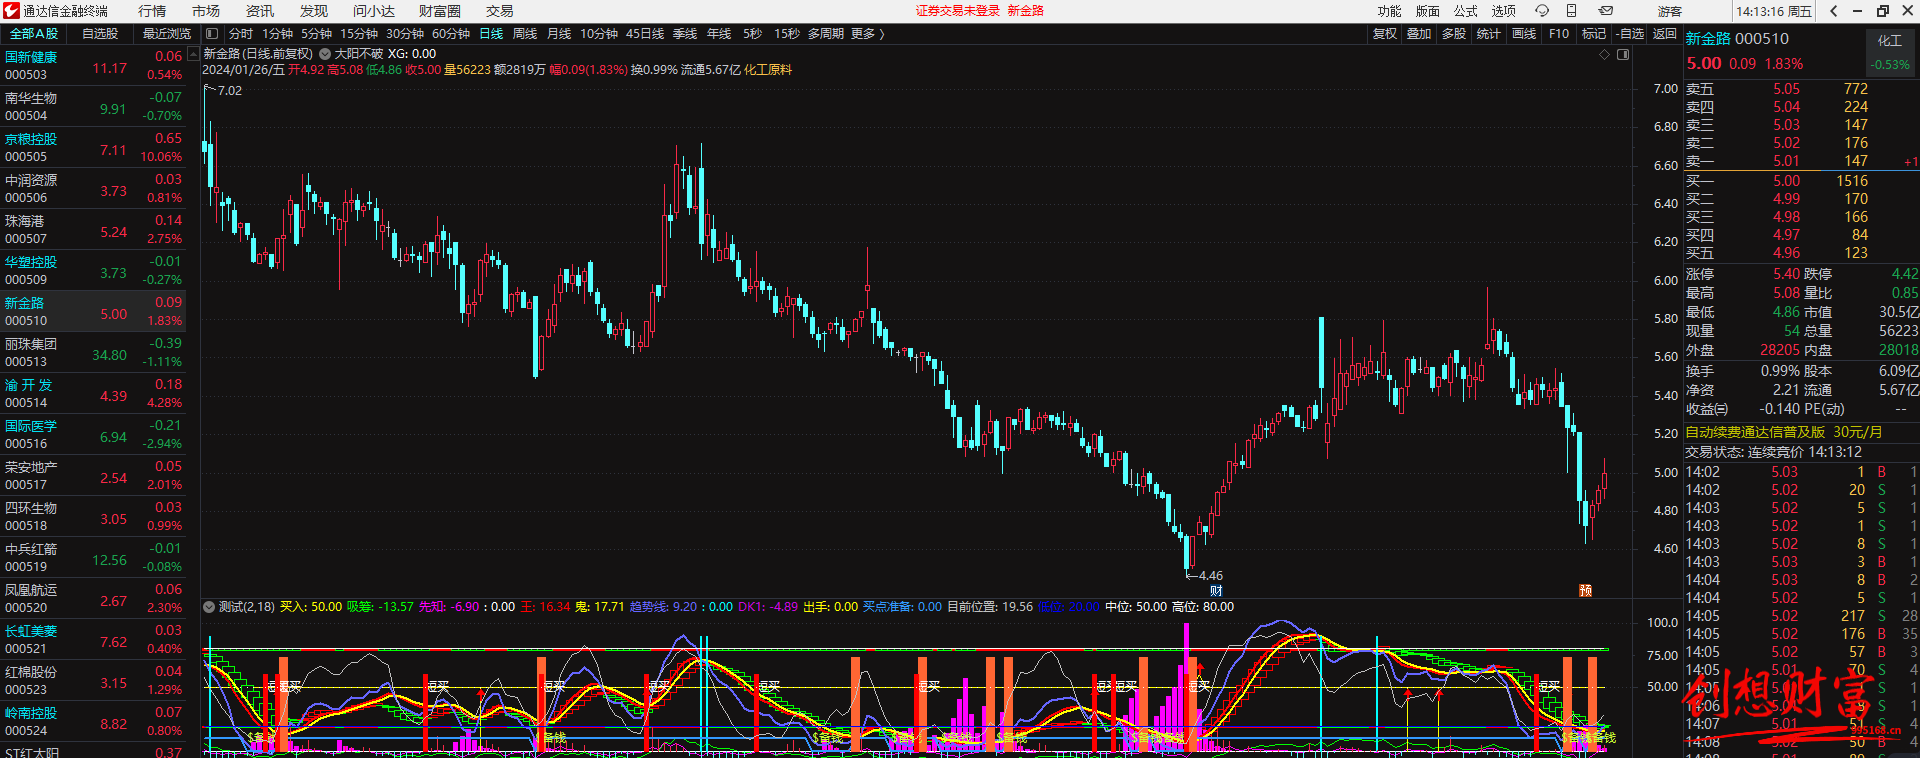
Task: Open indicator dropdown circle before 大阳不破
Action: point(325,54)
